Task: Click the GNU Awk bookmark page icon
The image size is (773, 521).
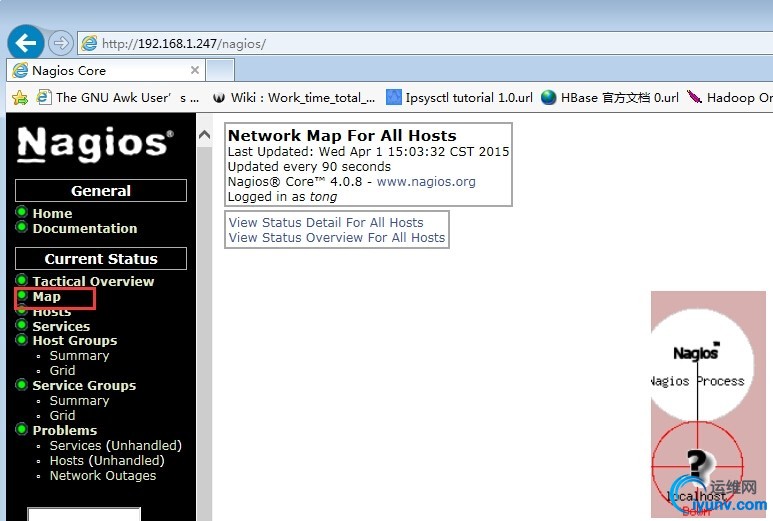Action: (x=43, y=97)
